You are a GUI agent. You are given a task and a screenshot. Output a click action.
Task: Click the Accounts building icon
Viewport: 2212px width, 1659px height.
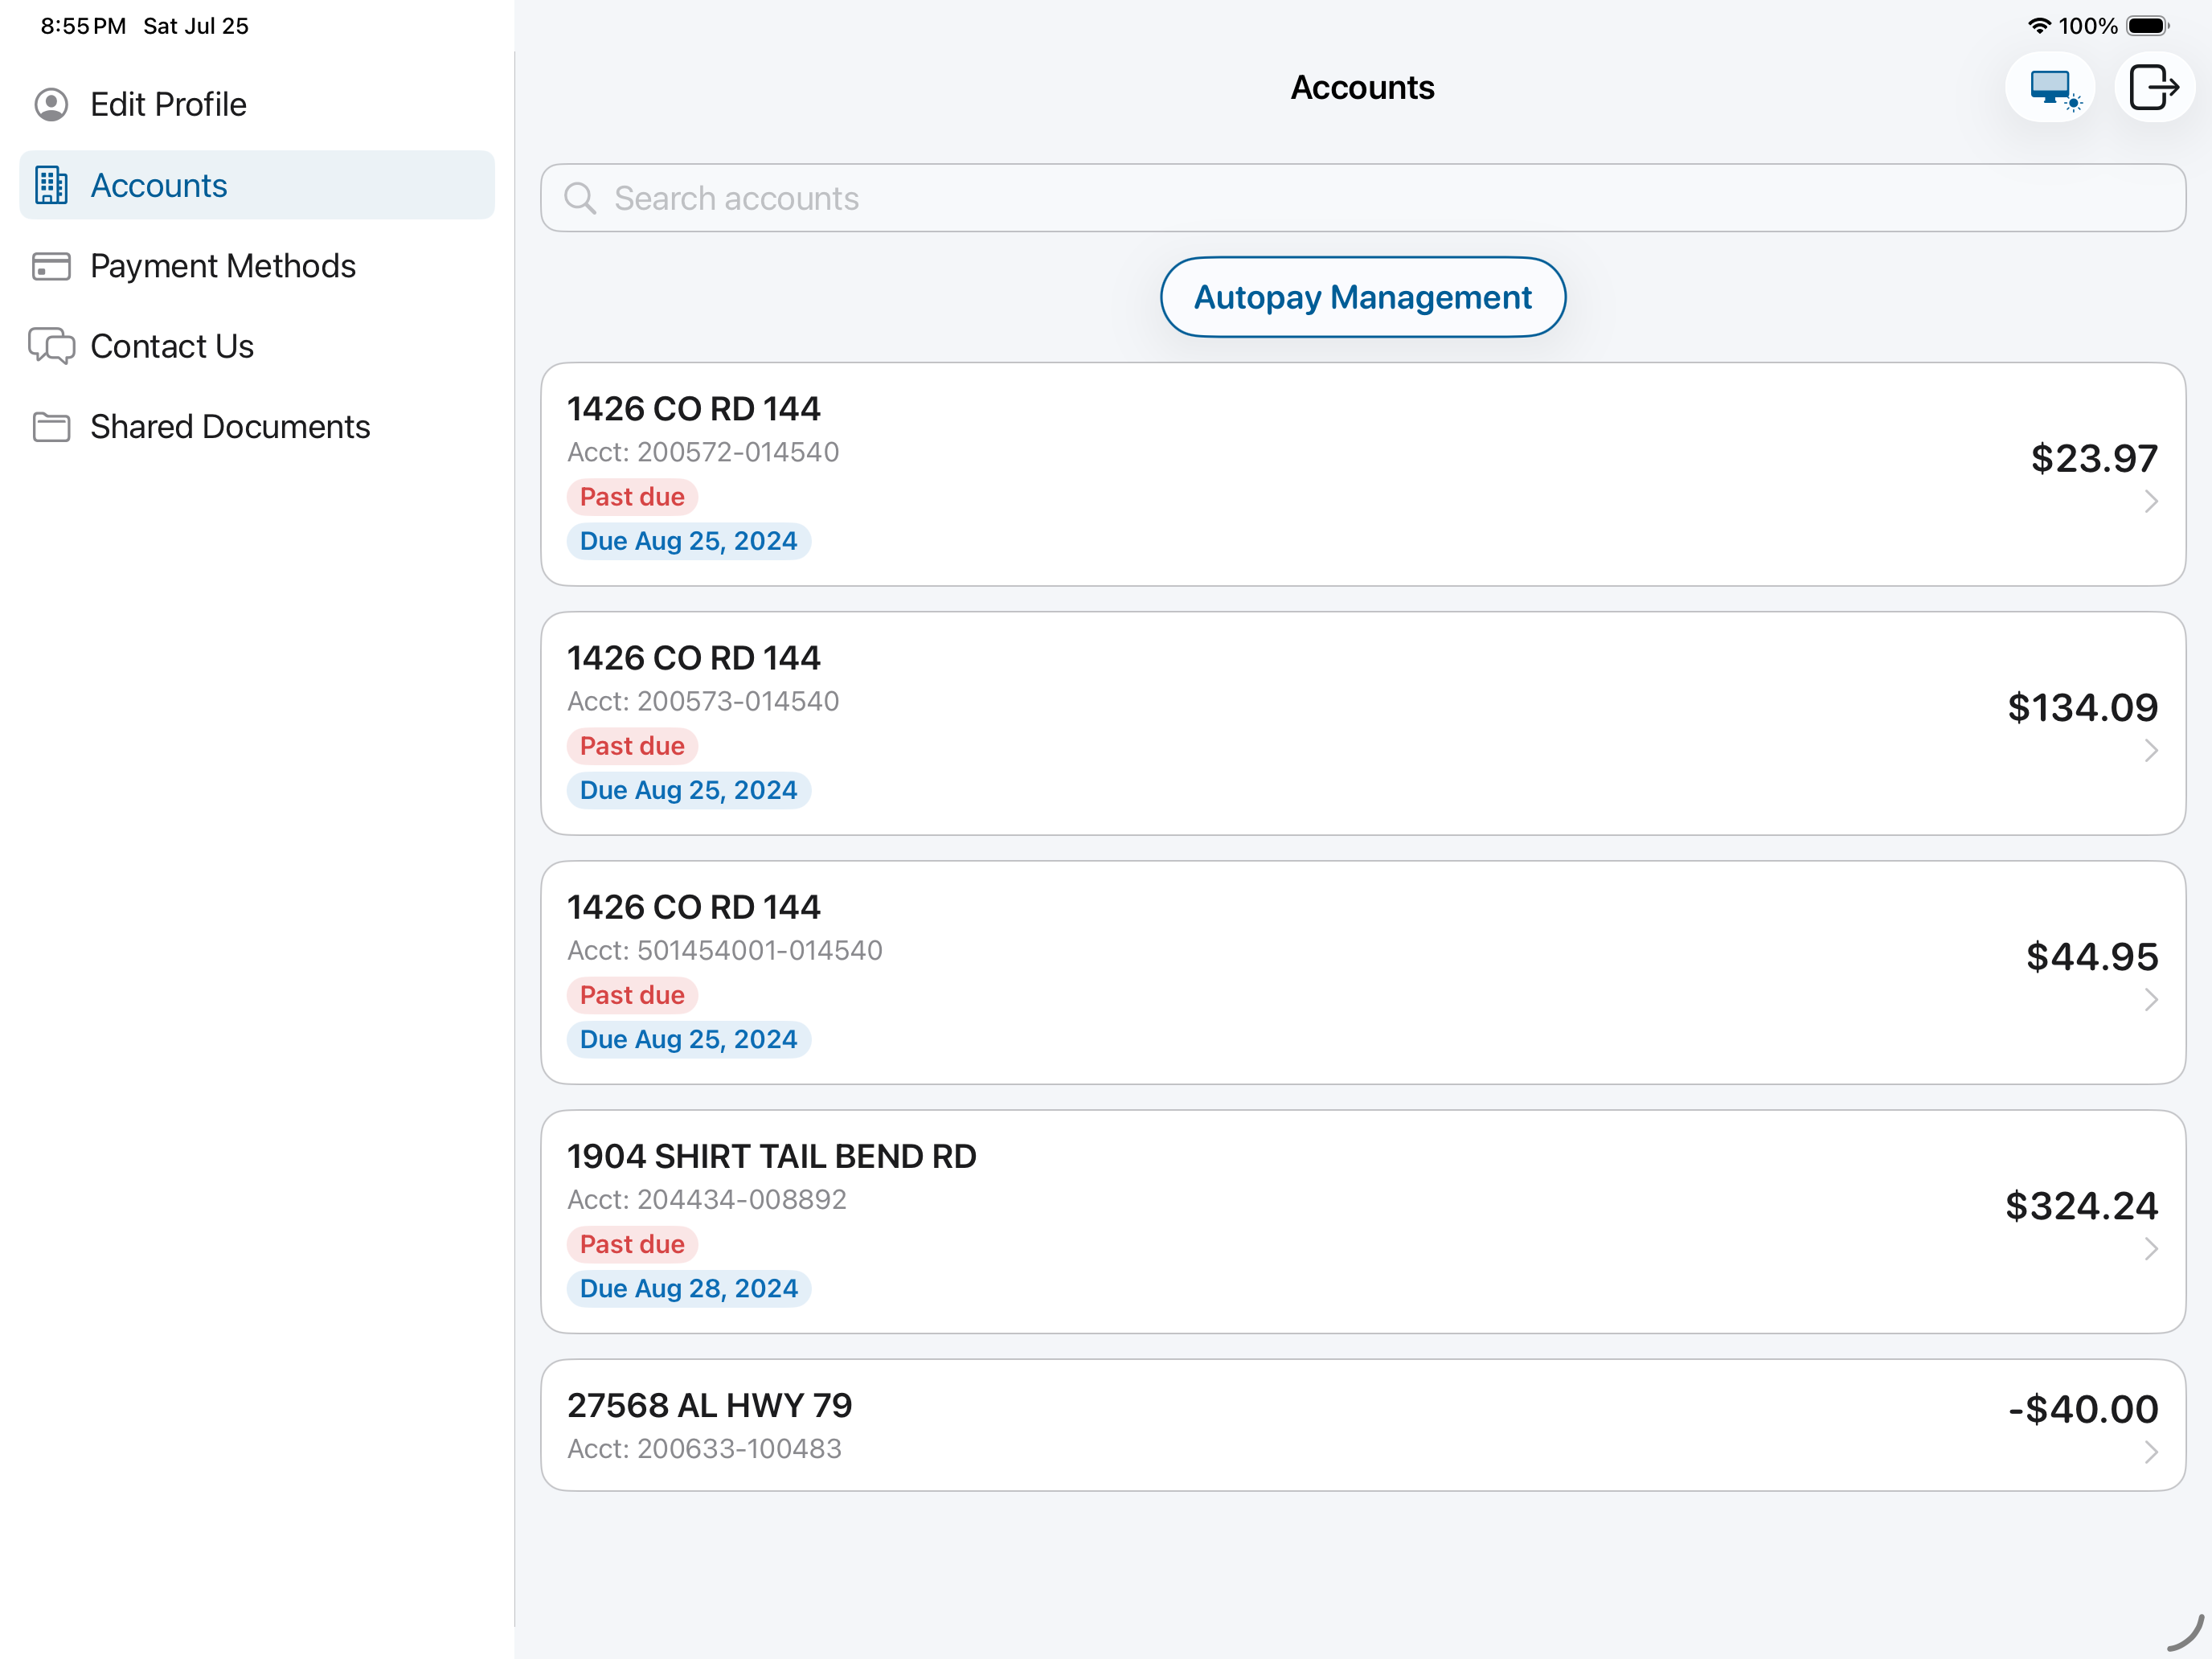pos(51,185)
